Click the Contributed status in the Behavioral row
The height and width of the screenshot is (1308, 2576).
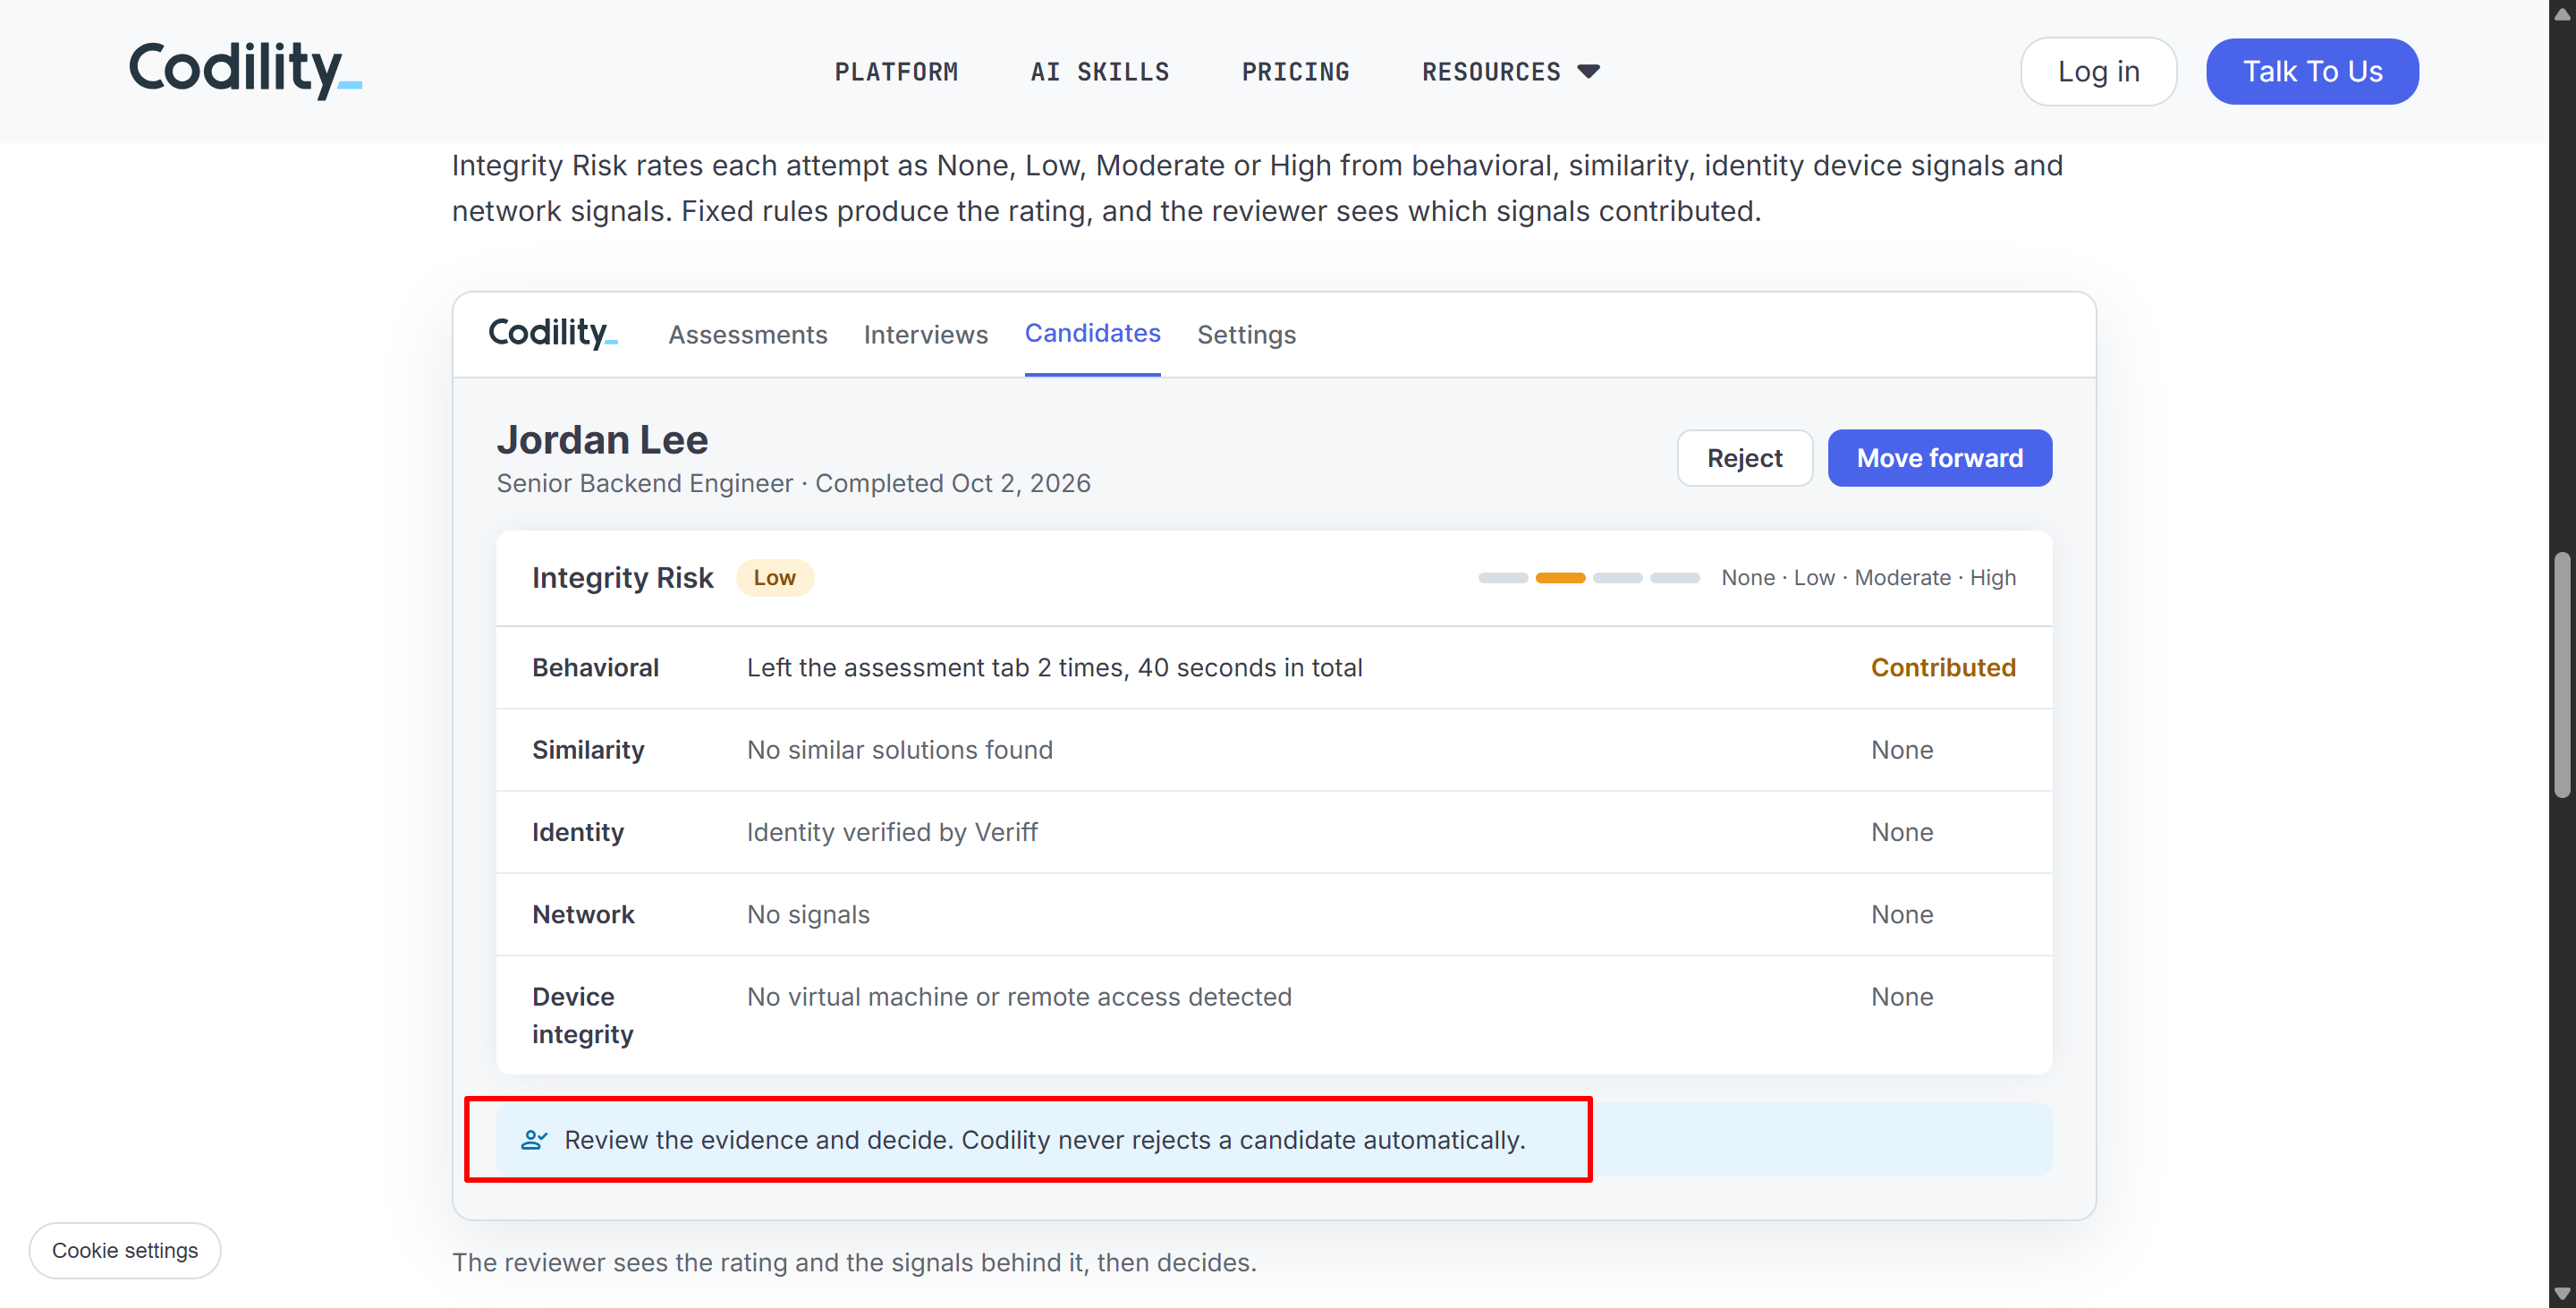point(1942,667)
